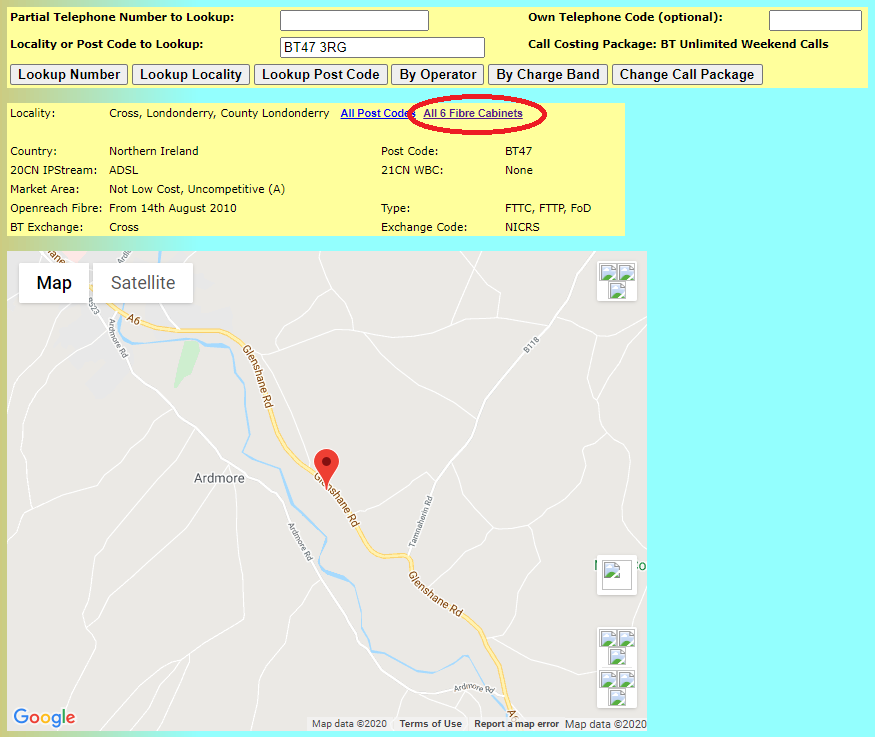Click the Ardmore place label on map
The width and height of the screenshot is (875, 737).
(219, 478)
